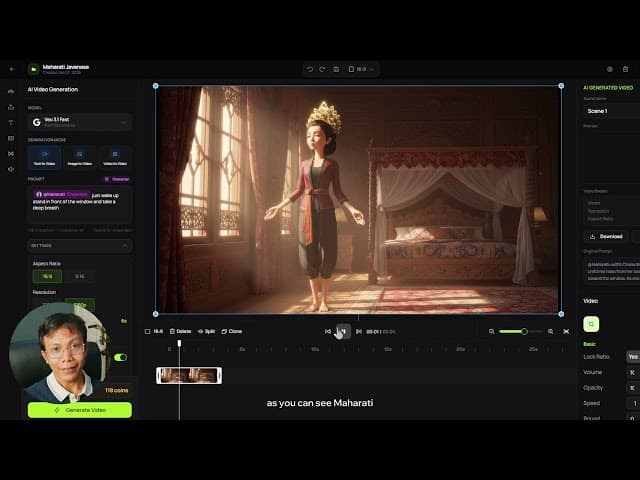
Task: Go back using the arrow beside project name
Action: (x=12, y=69)
